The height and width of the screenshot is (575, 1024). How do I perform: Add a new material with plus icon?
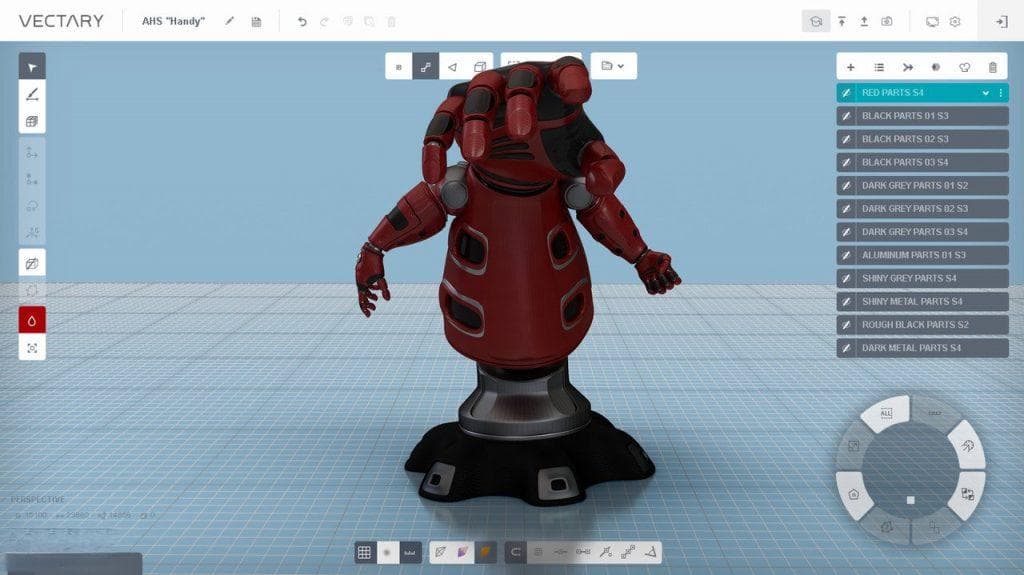[850, 67]
